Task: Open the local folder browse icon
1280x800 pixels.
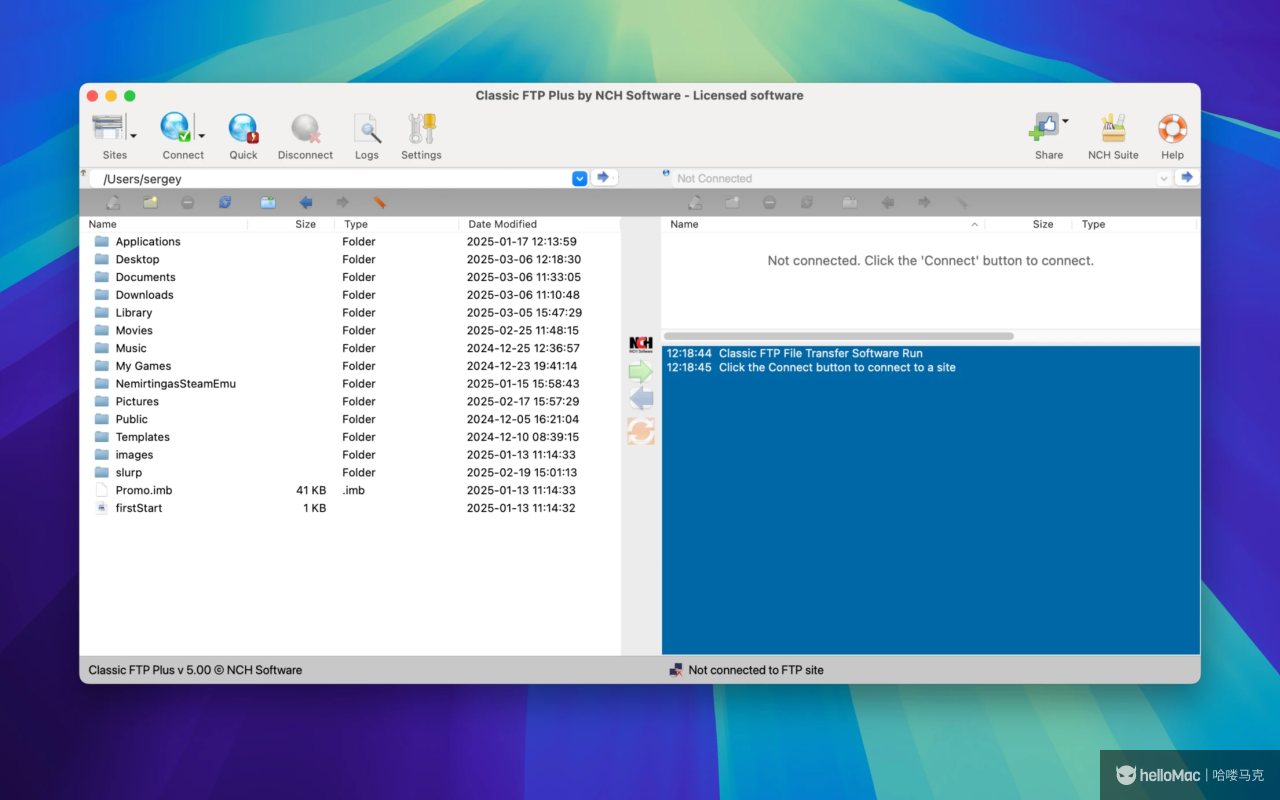Action: click(x=268, y=203)
